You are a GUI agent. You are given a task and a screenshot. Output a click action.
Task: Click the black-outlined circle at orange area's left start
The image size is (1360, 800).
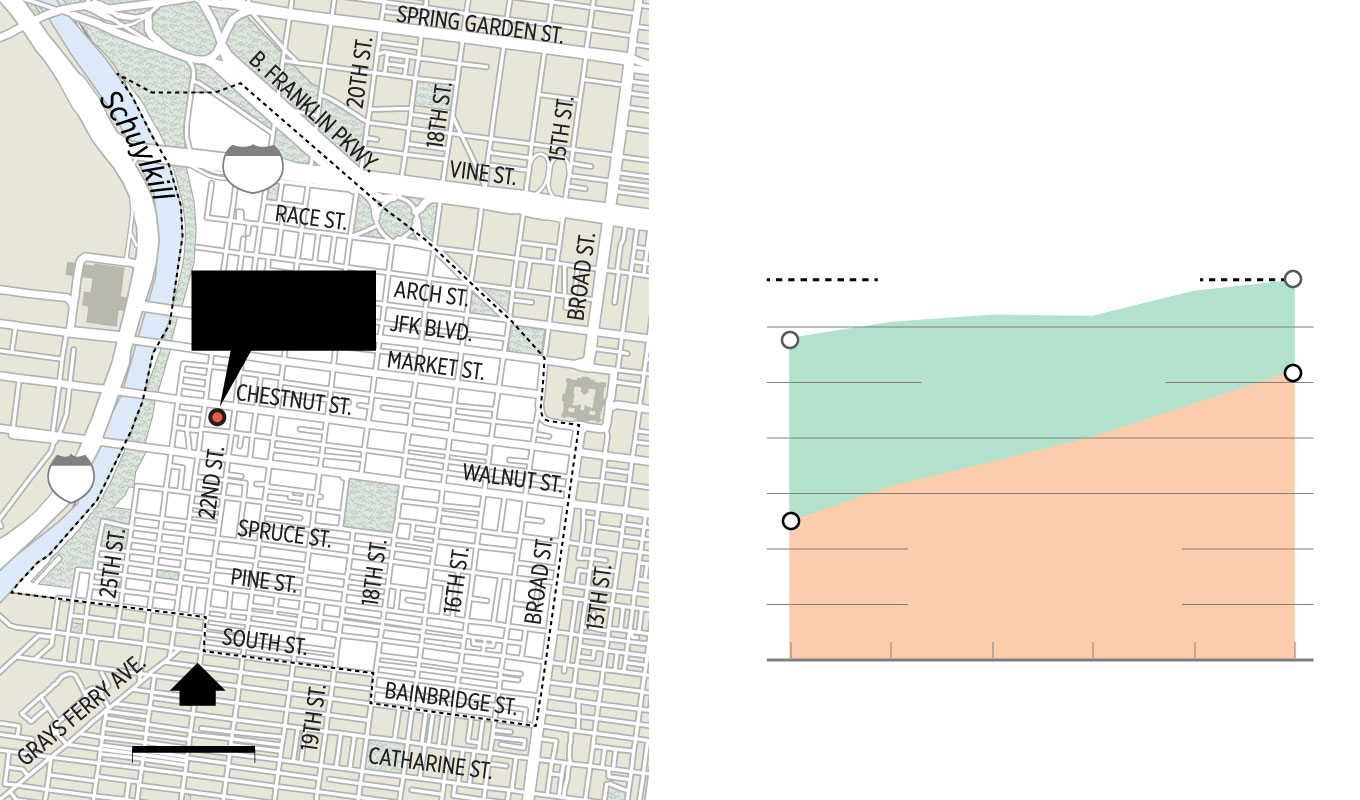(x=791, y=521)
